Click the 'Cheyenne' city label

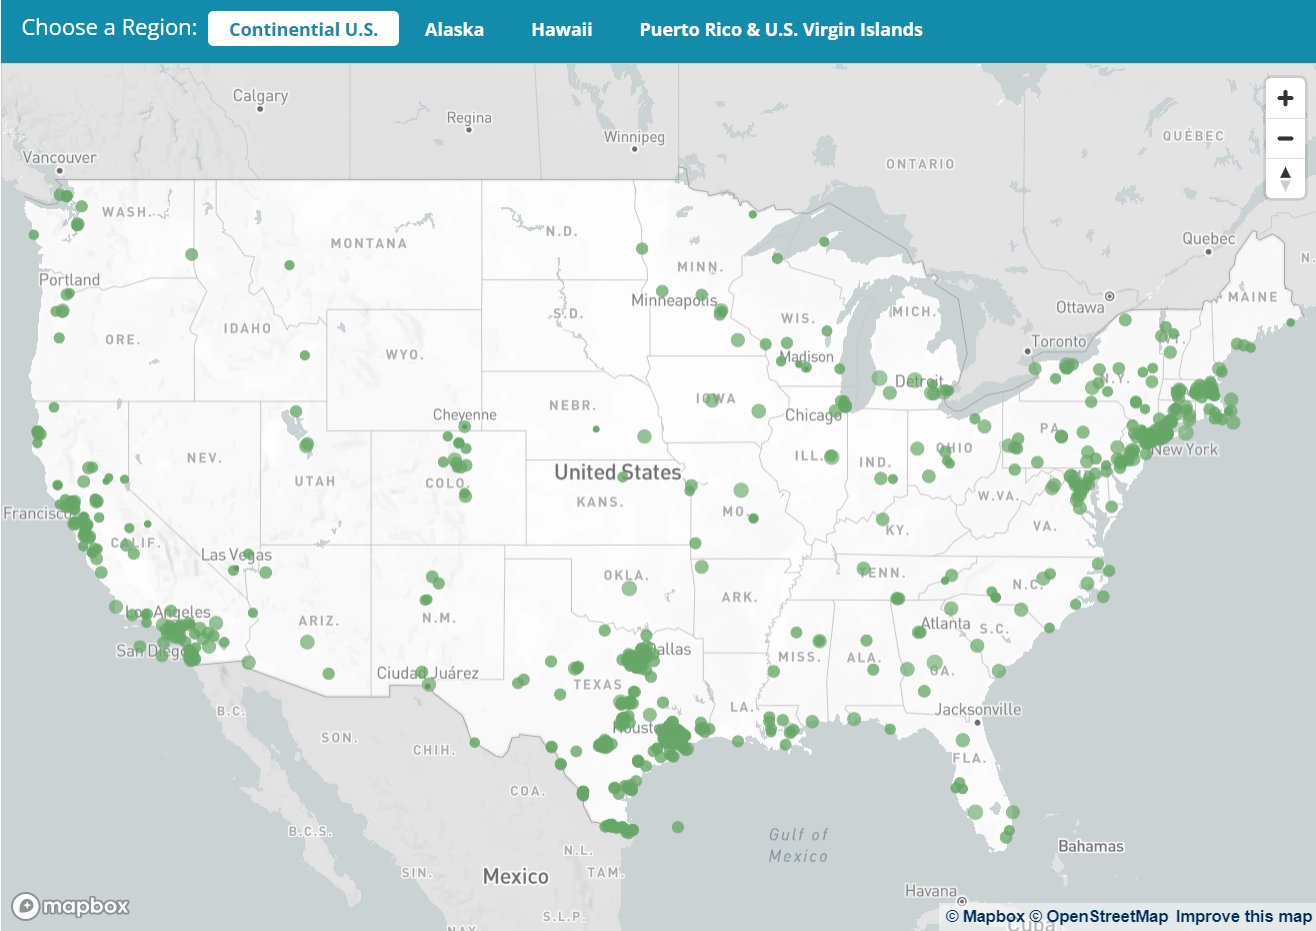[464, 415]
